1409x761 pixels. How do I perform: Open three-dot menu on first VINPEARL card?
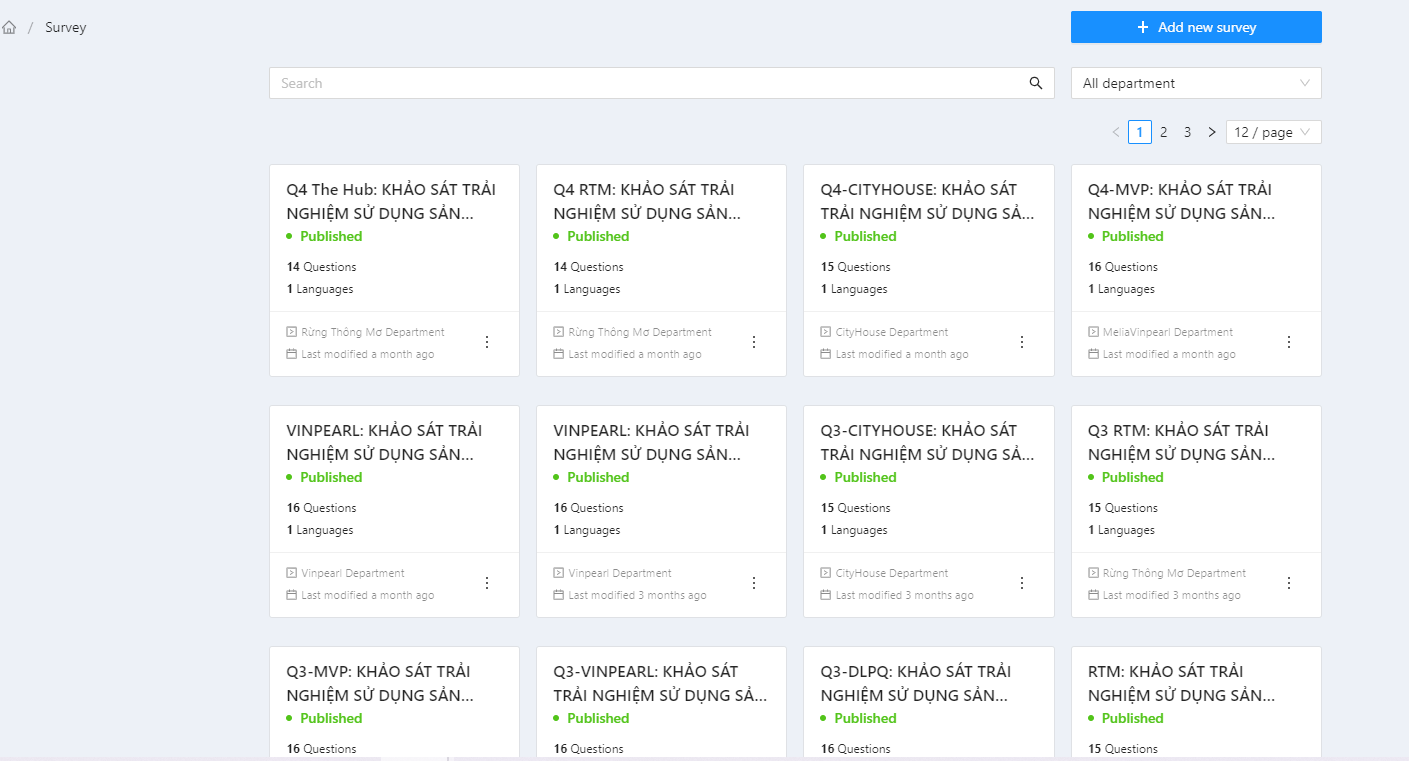[487, 583]
